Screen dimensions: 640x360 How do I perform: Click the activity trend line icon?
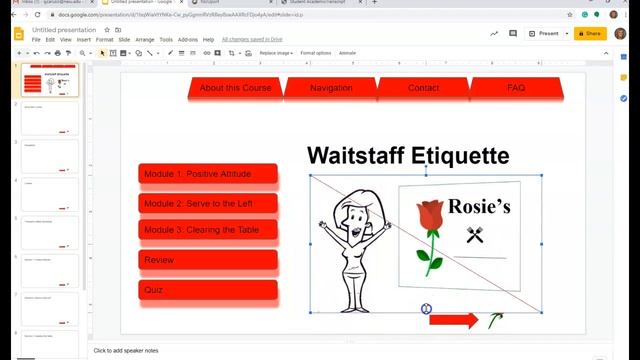pyautogui.click(x=494, y=33)
